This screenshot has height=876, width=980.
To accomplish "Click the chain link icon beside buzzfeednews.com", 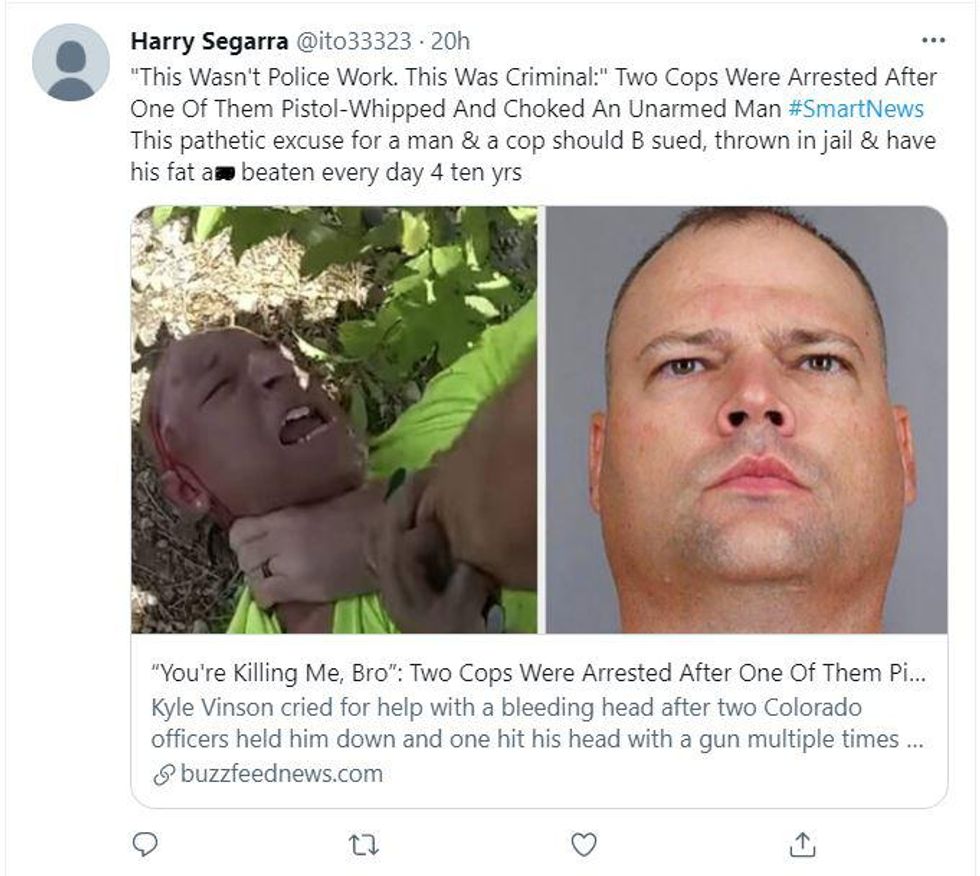I will coord(164,774).
